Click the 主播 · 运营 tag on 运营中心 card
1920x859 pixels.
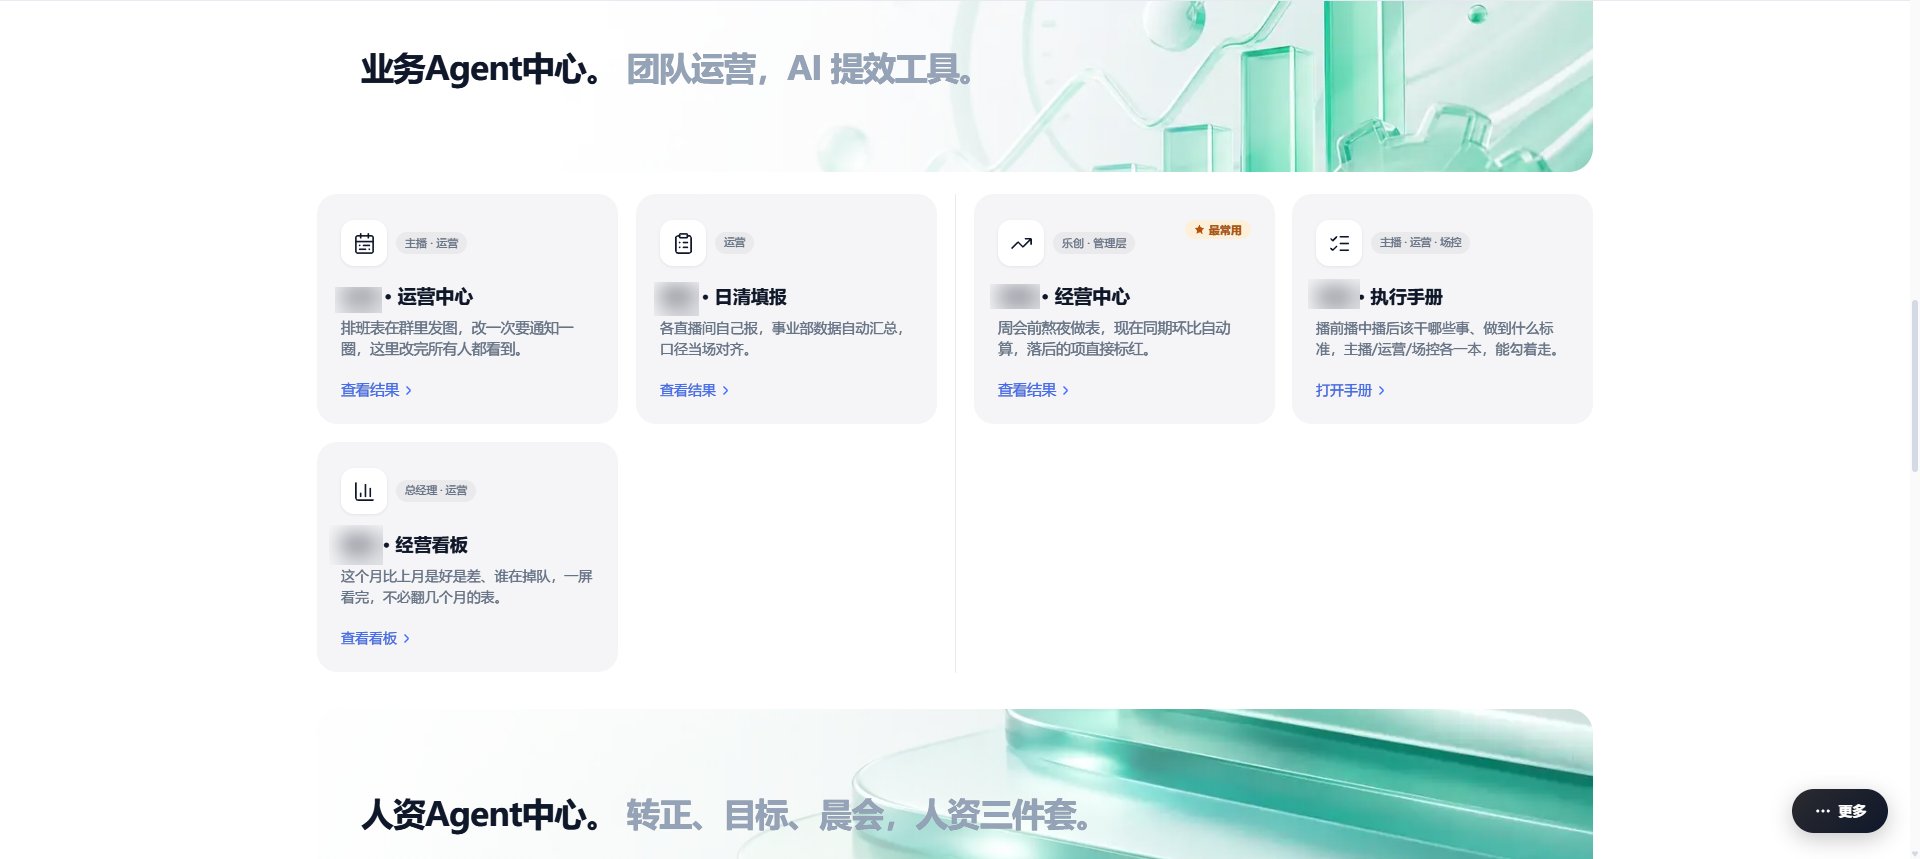[x=432, y=243]
